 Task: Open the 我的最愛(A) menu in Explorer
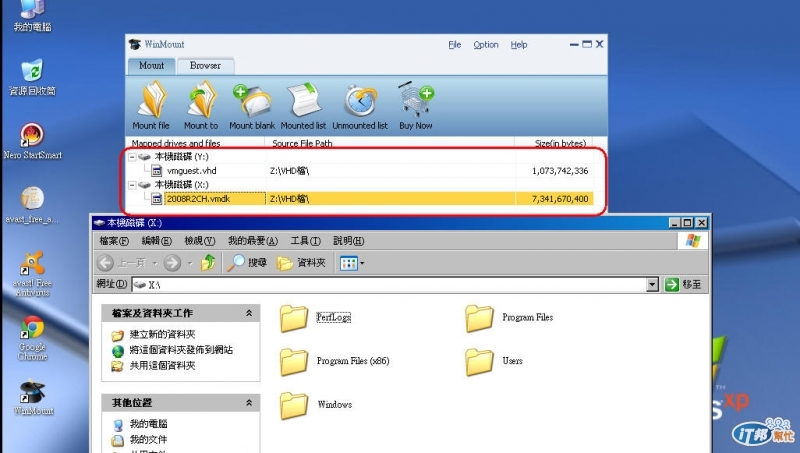click(x=253, y=241)
